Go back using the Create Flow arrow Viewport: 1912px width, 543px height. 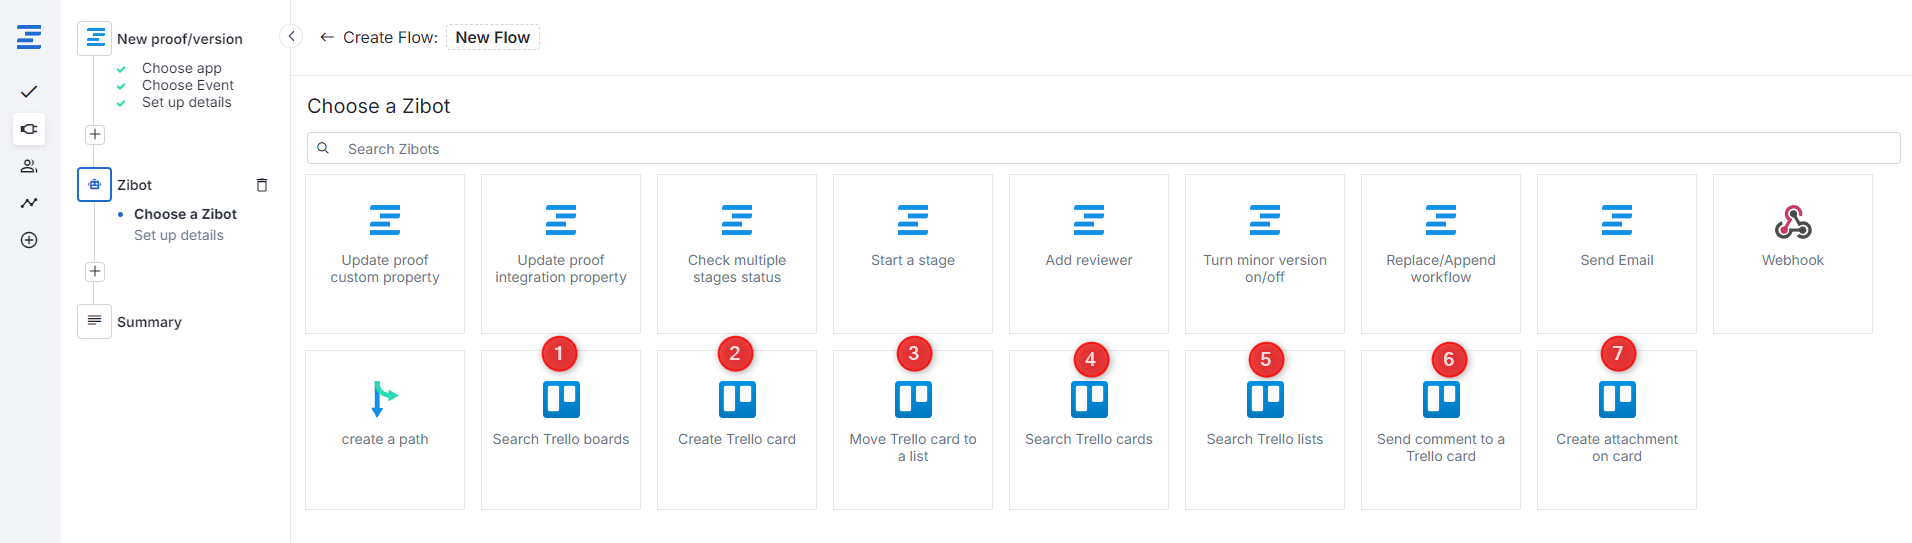(x=326, y=37)
